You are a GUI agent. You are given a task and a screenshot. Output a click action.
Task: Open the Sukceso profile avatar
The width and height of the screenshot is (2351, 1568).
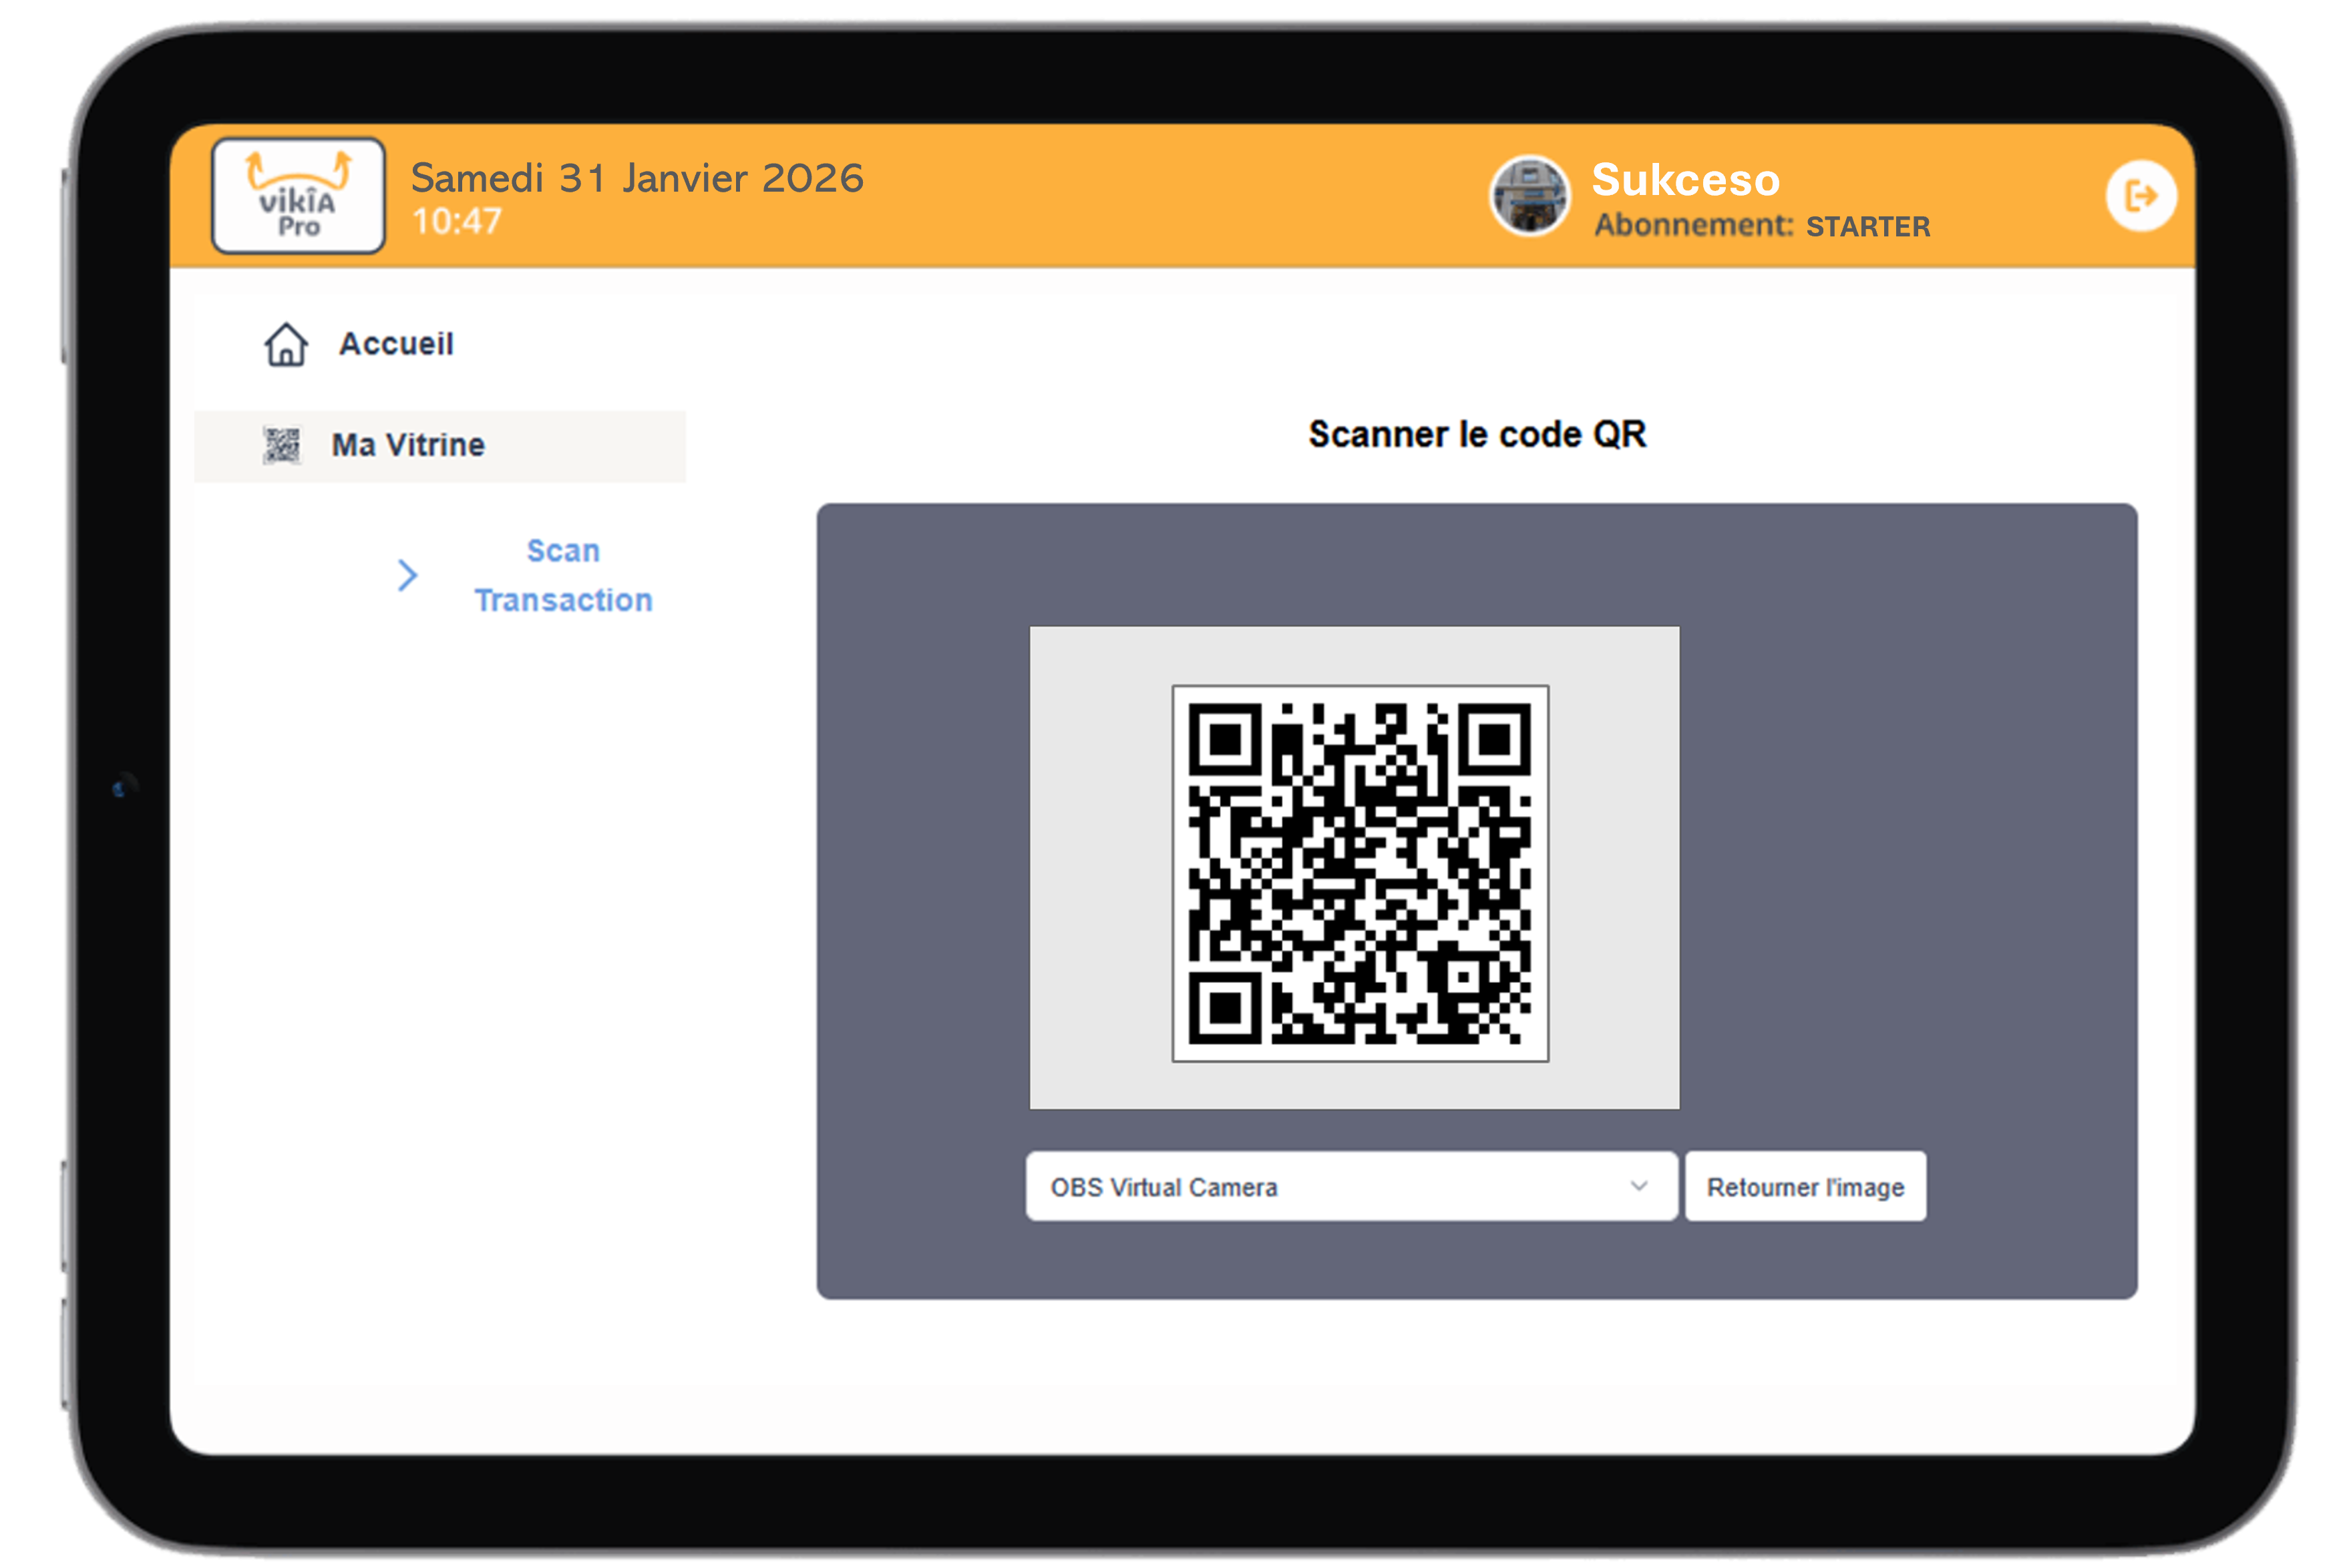tap(1529, 196)
